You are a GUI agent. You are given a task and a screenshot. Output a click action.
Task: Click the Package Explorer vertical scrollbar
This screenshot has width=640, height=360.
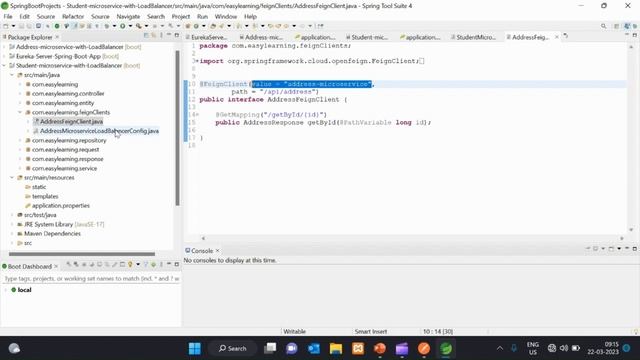click(177, 128)
